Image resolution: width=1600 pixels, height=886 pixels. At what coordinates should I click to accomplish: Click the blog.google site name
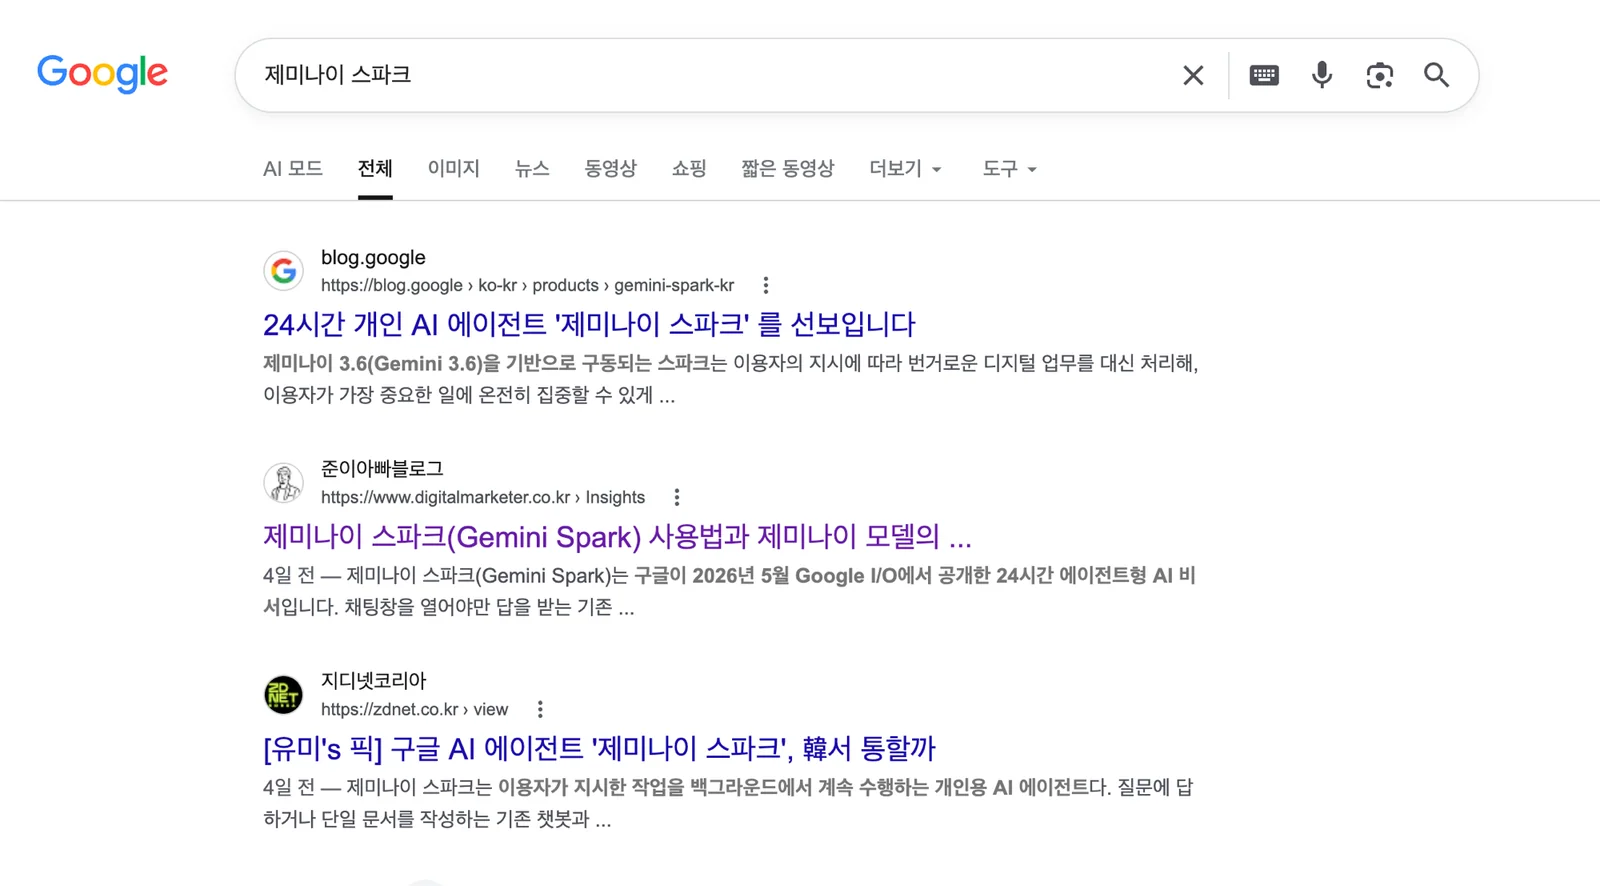click(x=373, y=258)
